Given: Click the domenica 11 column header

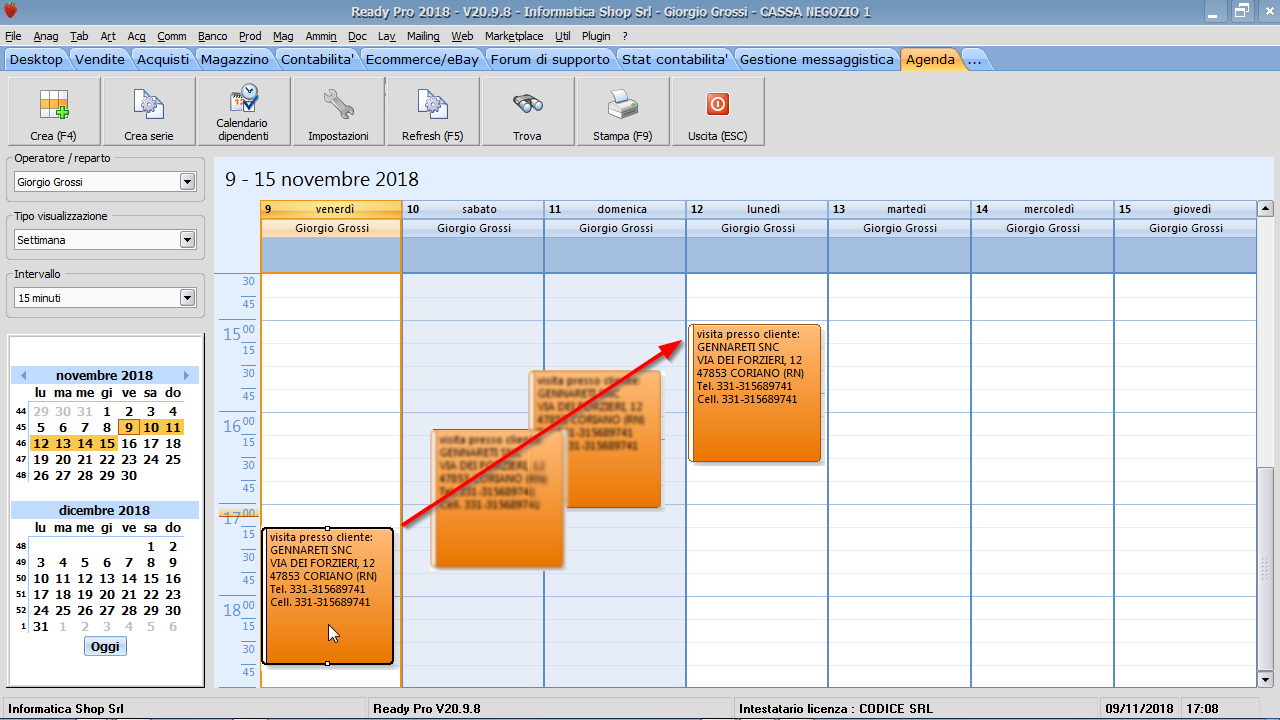Looking at the screenshot, I should pos(615,209).
